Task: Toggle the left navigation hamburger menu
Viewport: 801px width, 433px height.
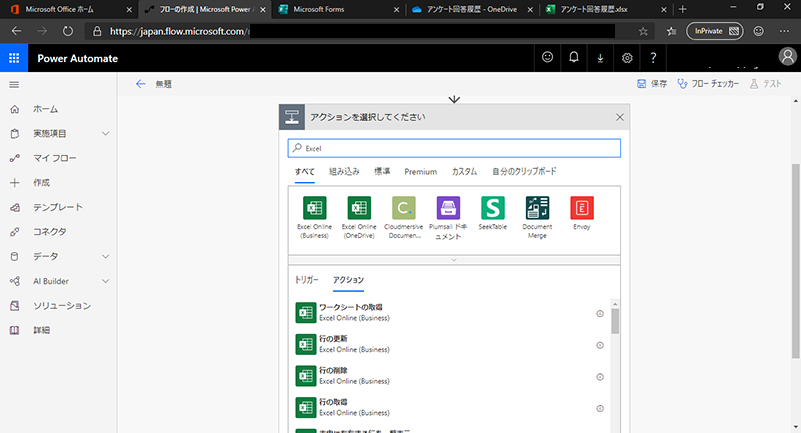Action: point(14,85)
